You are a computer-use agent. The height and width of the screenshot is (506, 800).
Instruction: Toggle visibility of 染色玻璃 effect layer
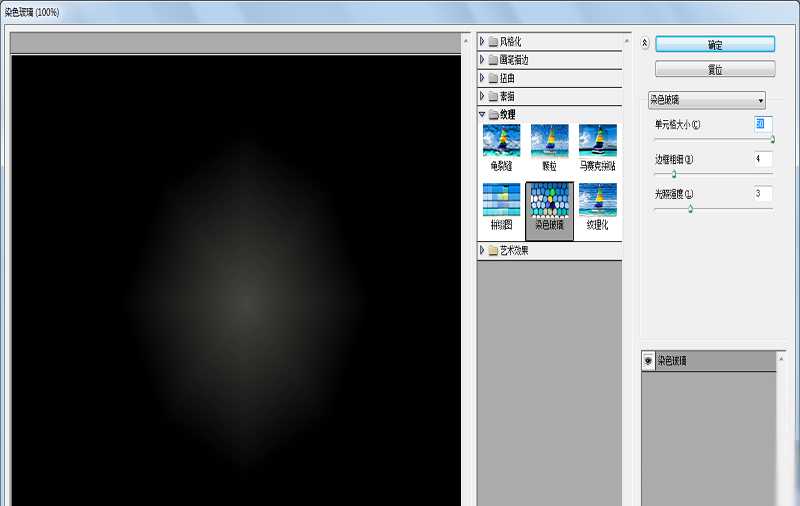tap(648, 361)
